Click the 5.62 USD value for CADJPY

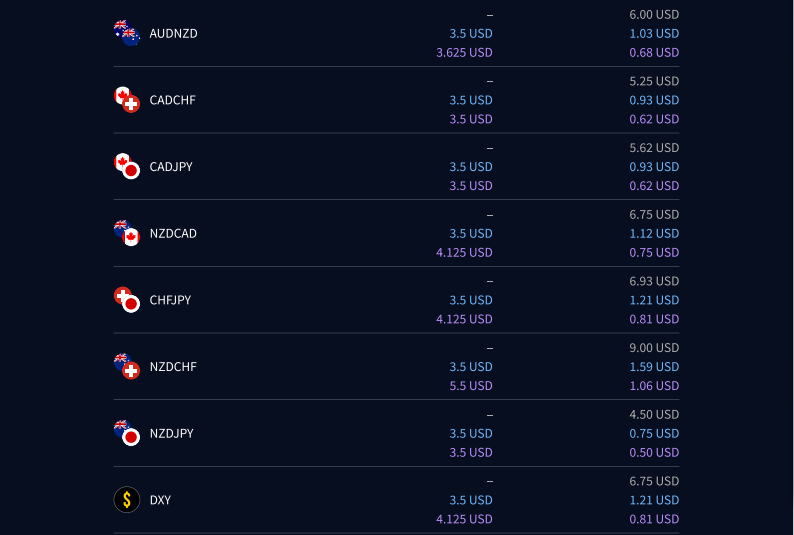click(654, 148)
